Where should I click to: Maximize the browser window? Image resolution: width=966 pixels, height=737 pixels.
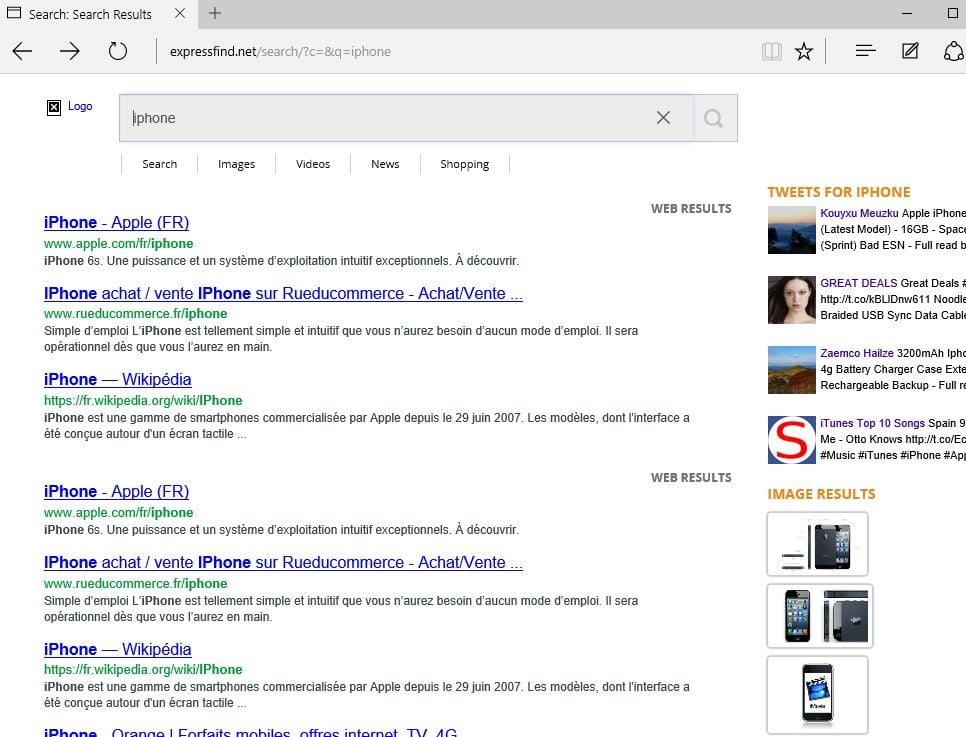coord(952,13)
